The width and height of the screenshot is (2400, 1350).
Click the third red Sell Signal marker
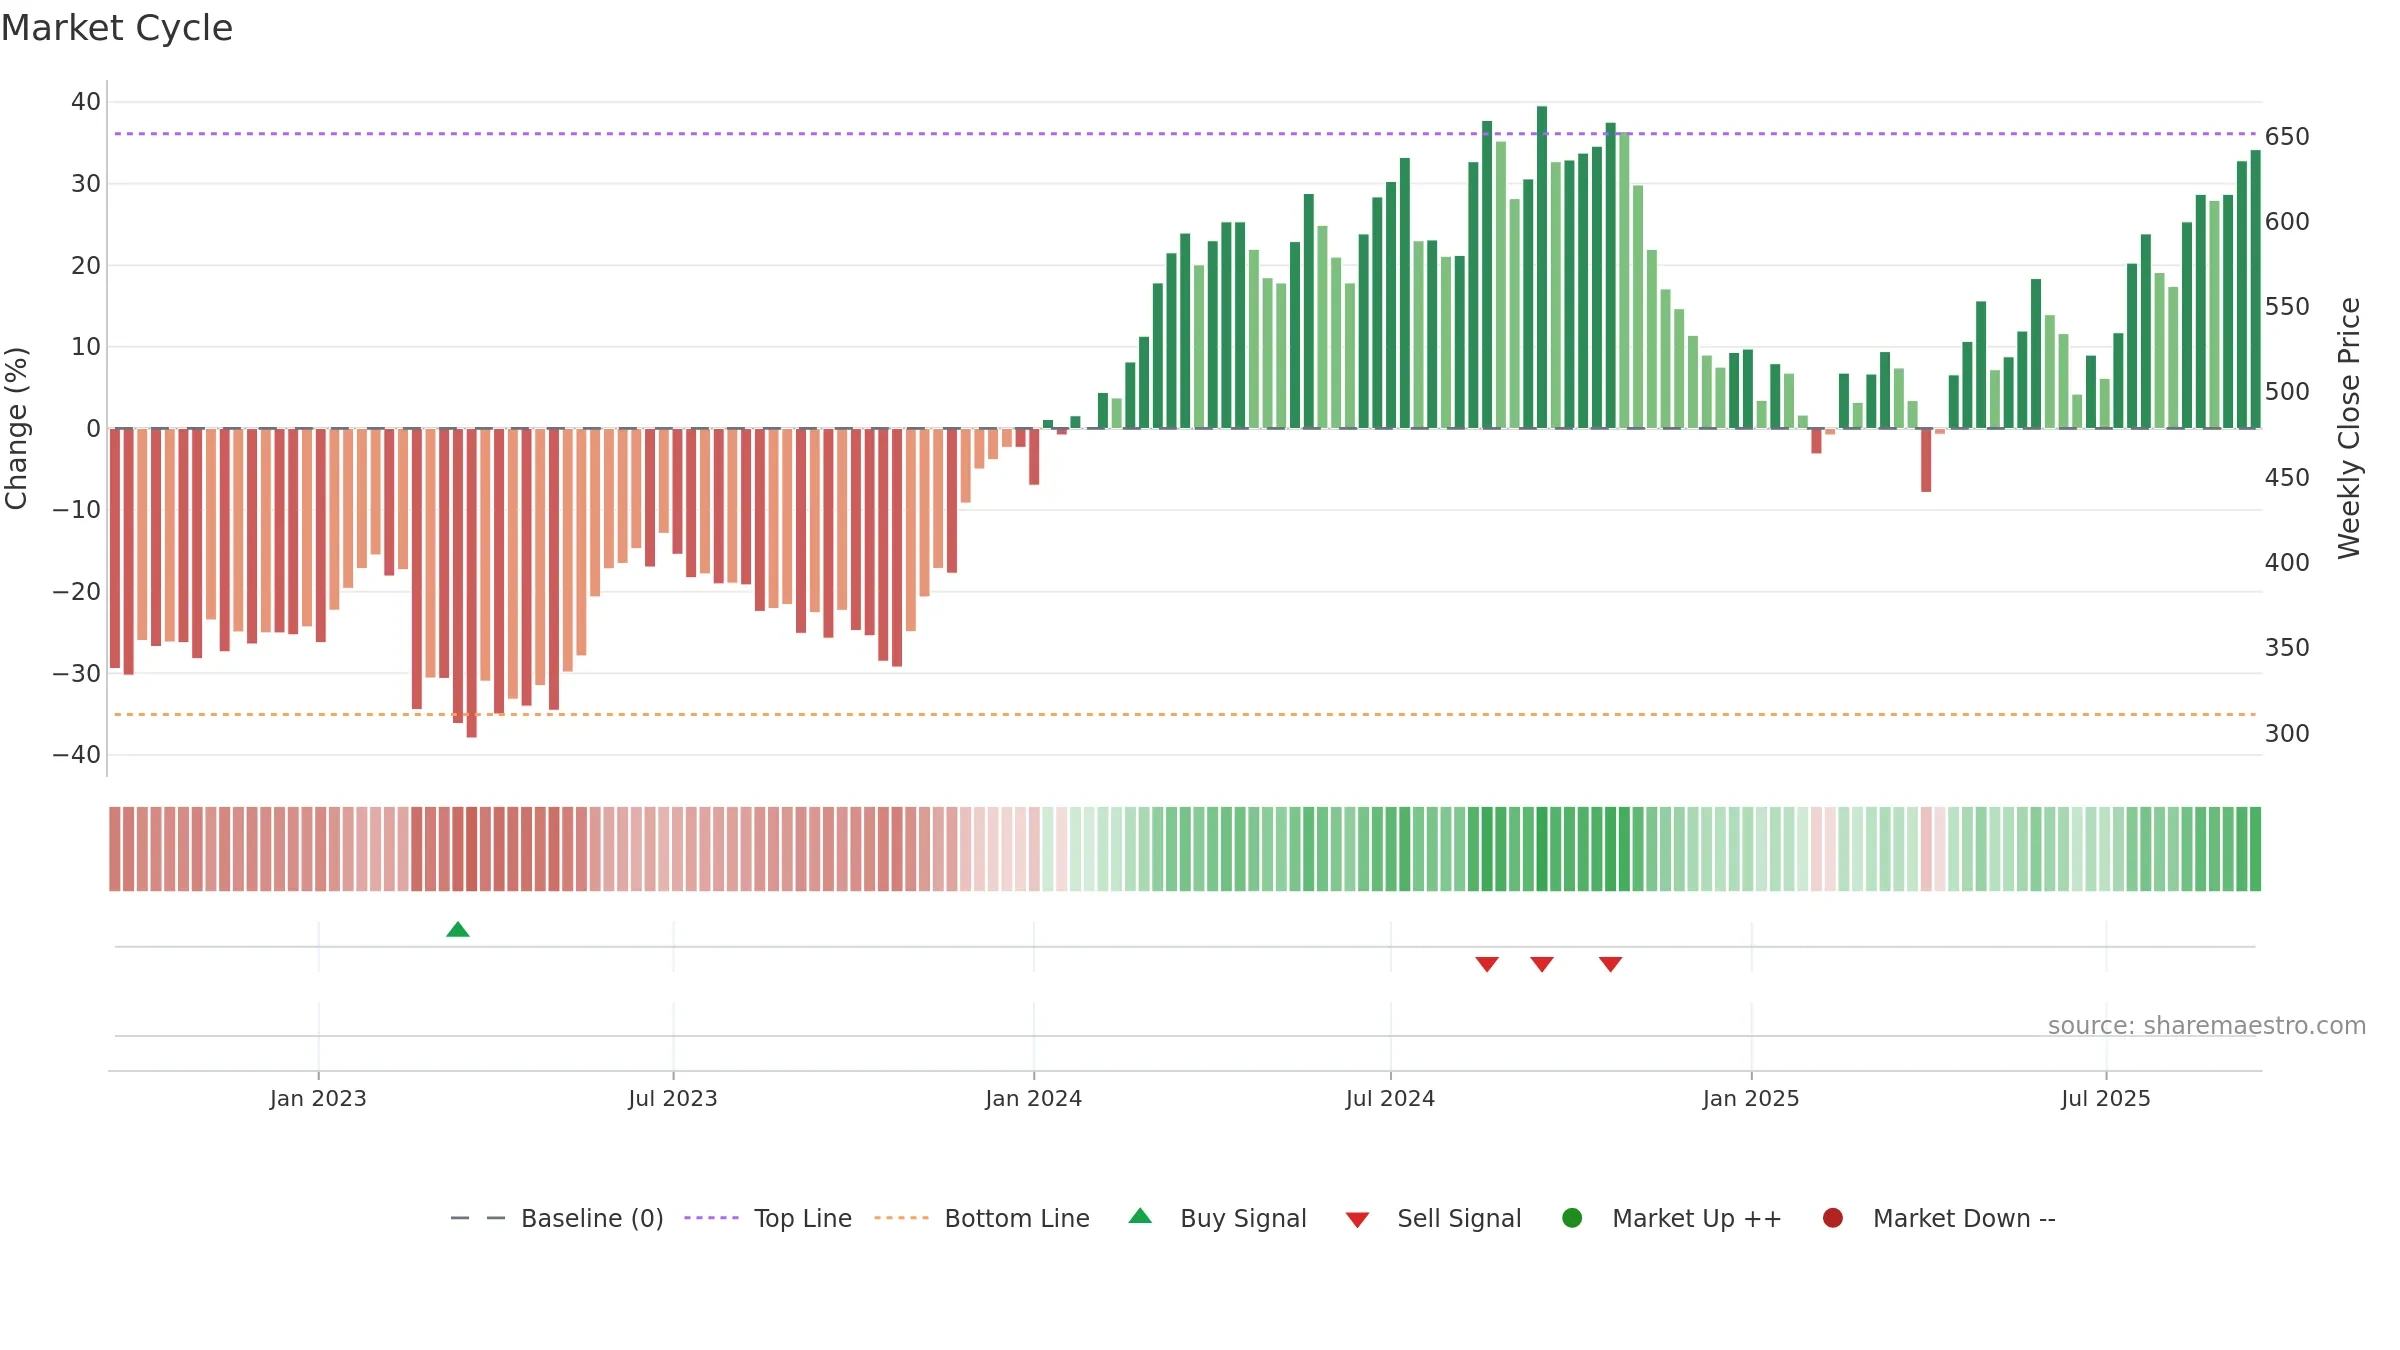coord(1610,964)
